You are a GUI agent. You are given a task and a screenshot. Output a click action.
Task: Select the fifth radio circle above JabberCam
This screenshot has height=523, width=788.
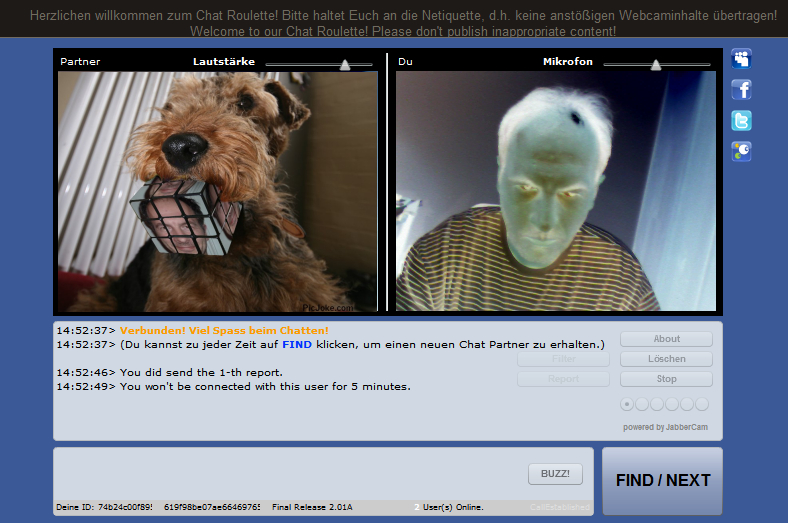(687, 404)
